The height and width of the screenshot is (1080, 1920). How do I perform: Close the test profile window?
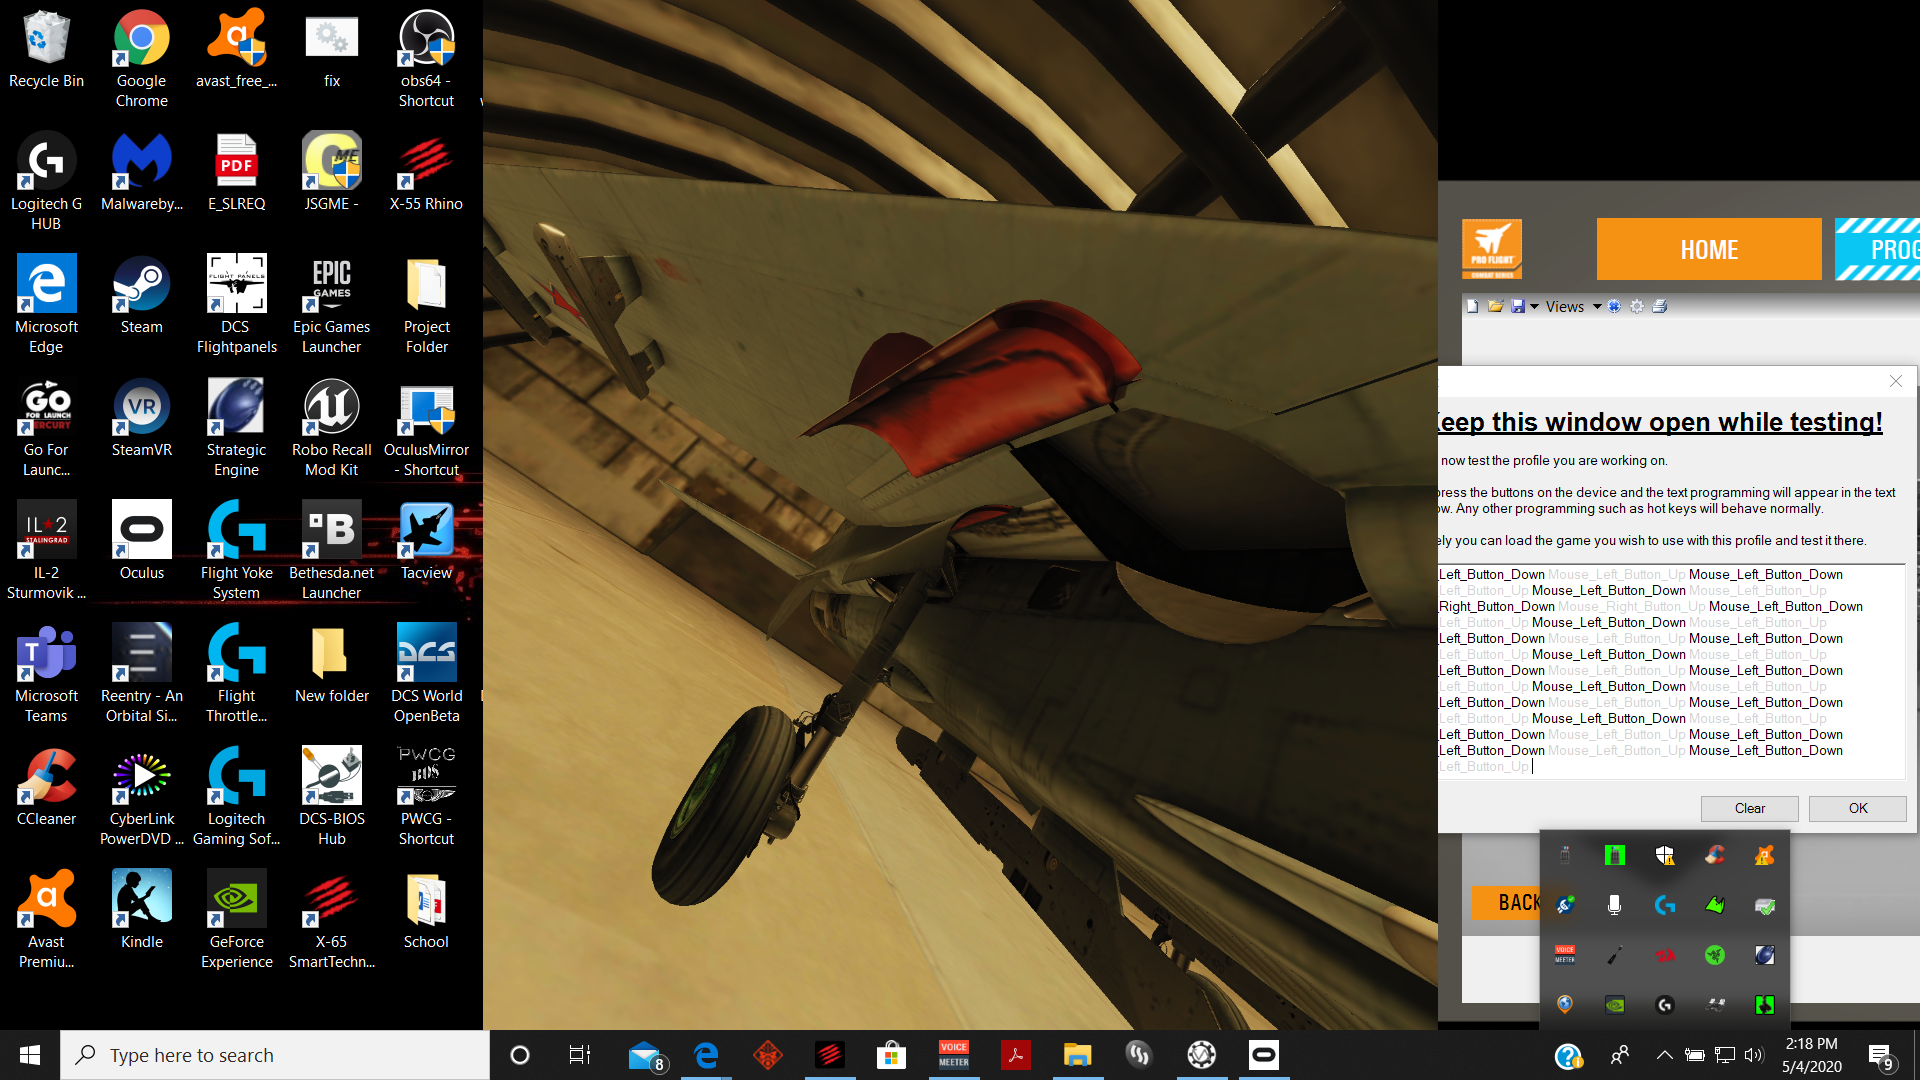click(1895, 381)
